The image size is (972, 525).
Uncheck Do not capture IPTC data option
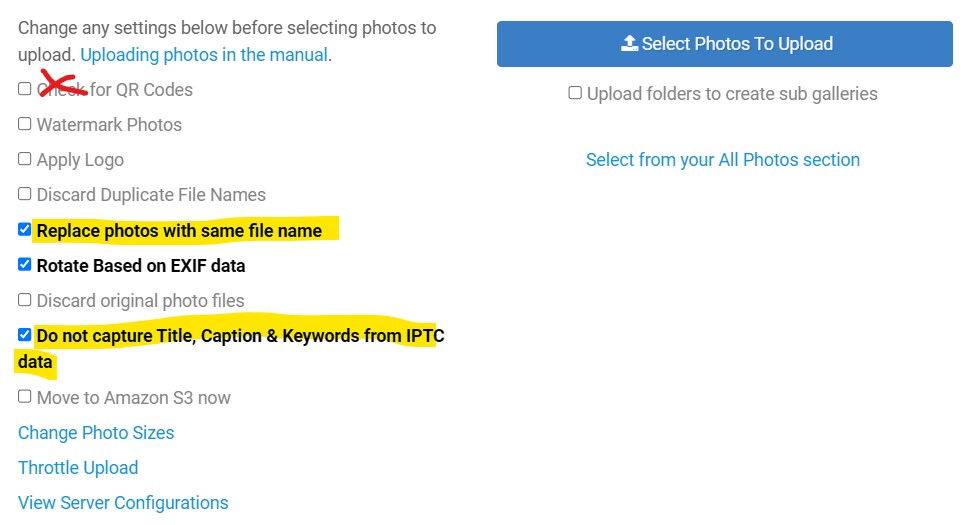pyautogui.click(x=24, y=335)
